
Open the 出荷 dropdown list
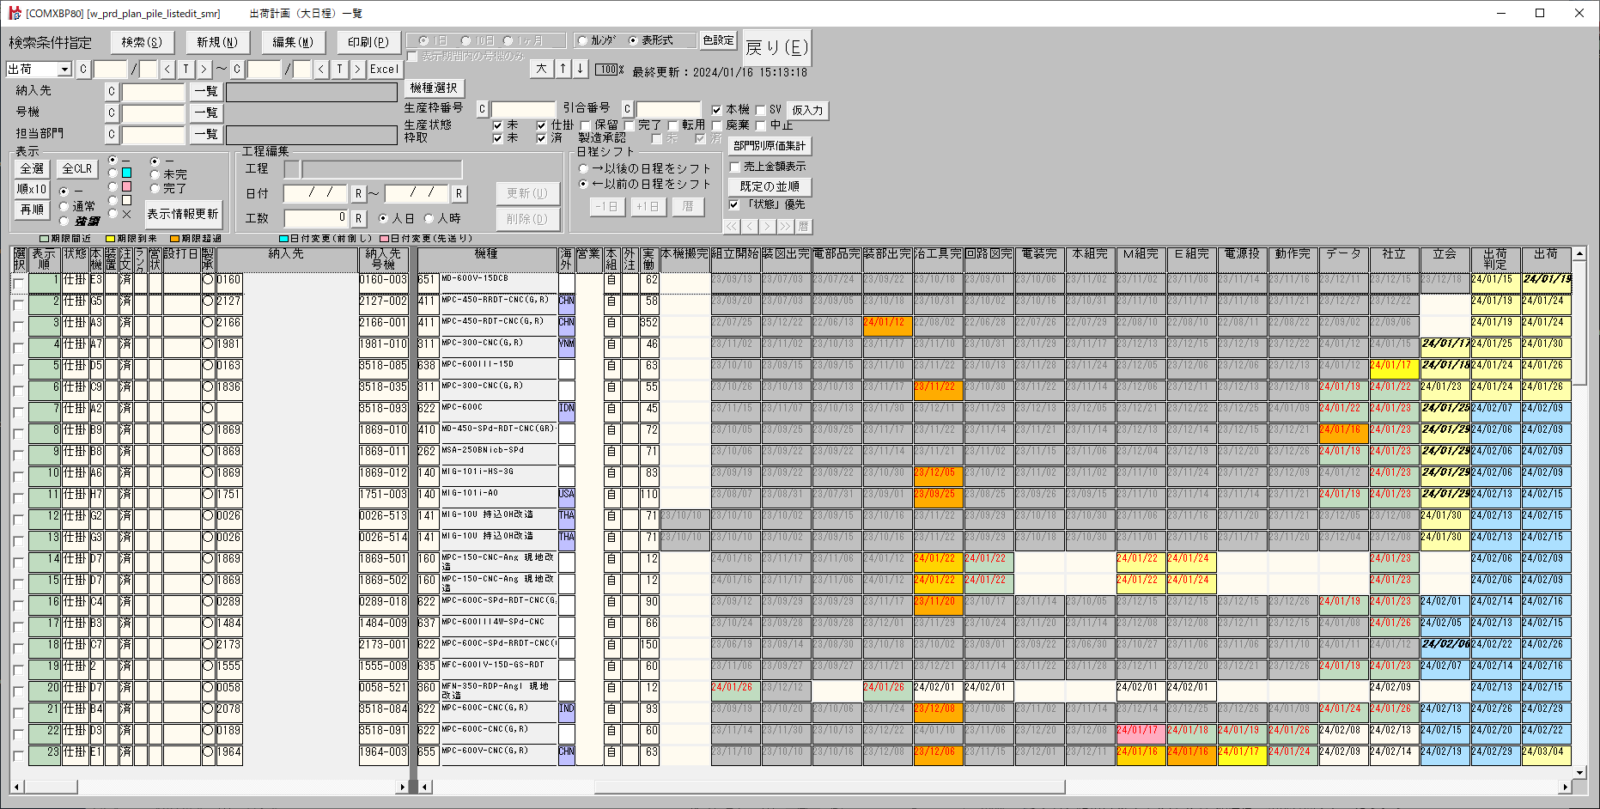click(64, 69)
